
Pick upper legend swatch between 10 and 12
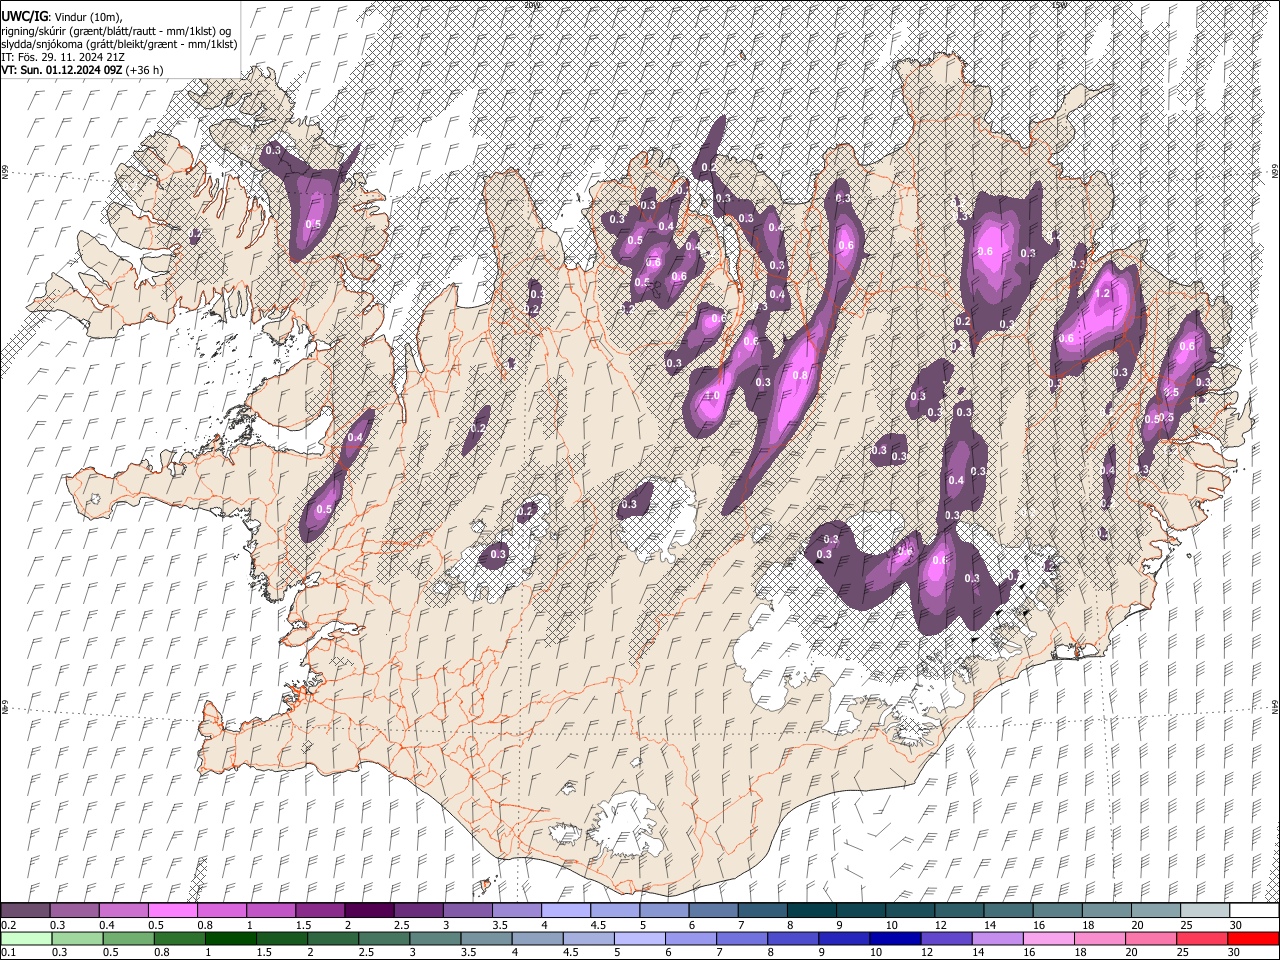point(910,911)
